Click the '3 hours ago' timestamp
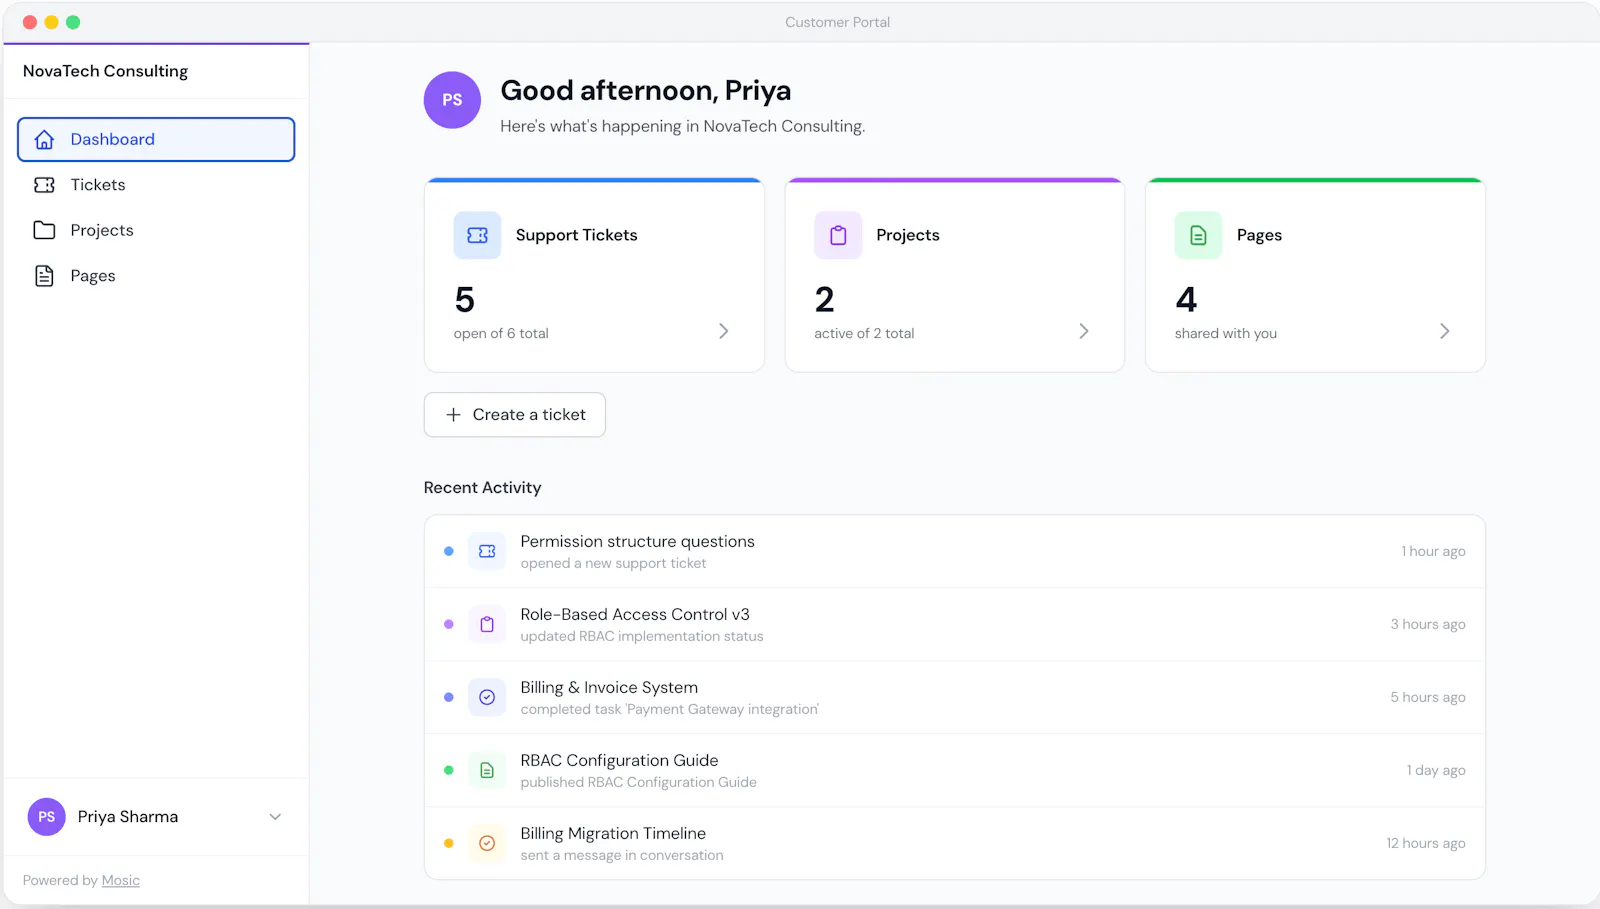This screenshot has height=909, width=1600. click(x=1428, y=625)
